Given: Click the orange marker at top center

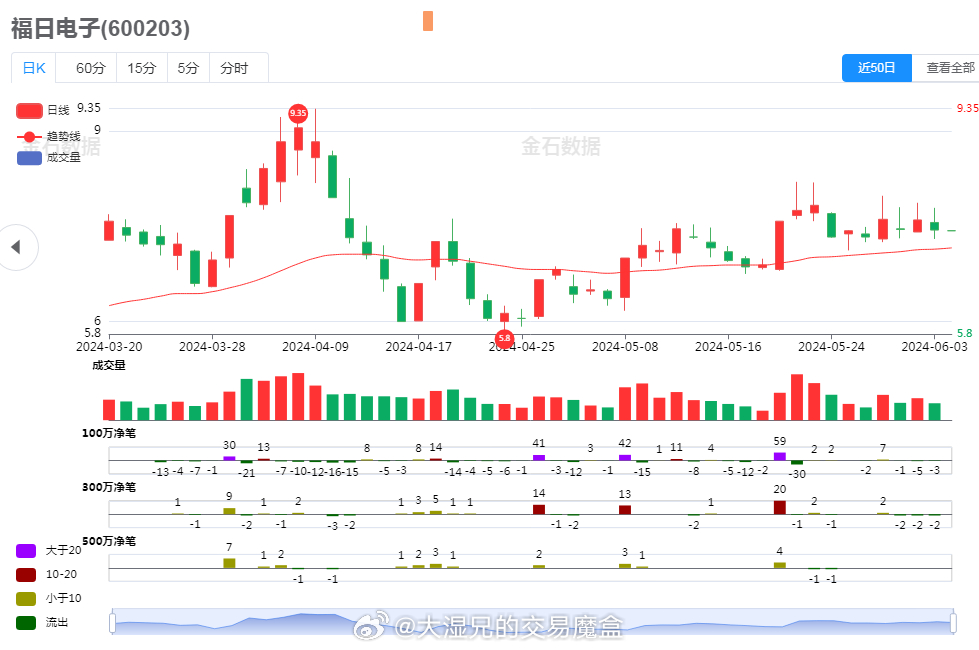Looking at the screenshot, I should (428, 21).
